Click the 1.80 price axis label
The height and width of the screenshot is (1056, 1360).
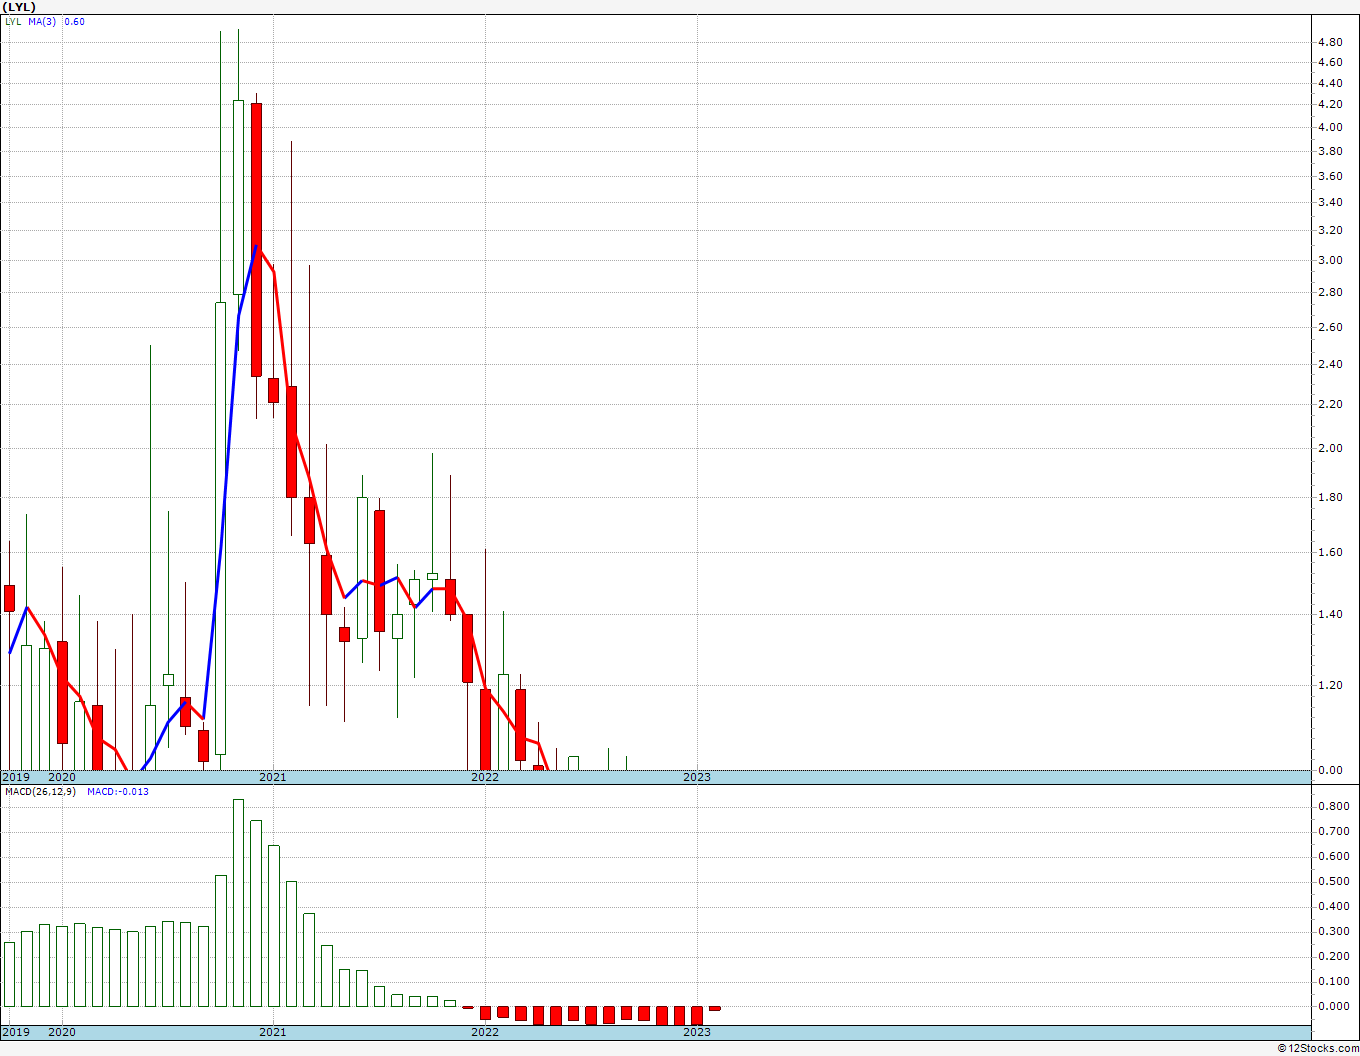(x=1330, y=497)
